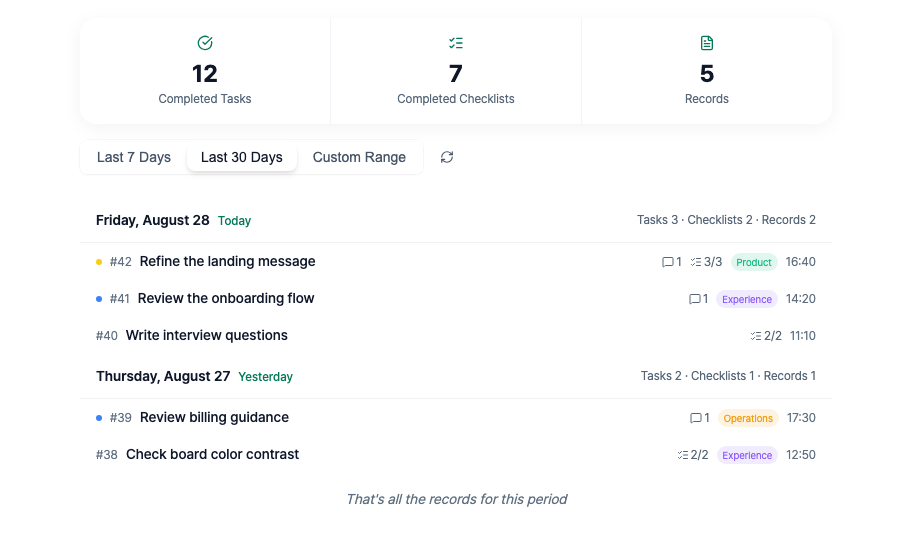Click the Completed Checklists list icon
Image resolution: width=912 pixels, height=550 pixels.
[x=455, y=43]
